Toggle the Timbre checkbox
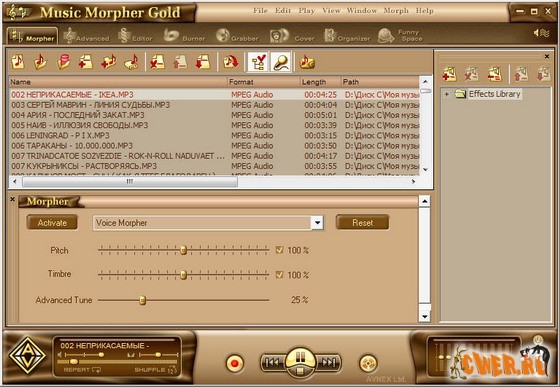 pos(280,275)
